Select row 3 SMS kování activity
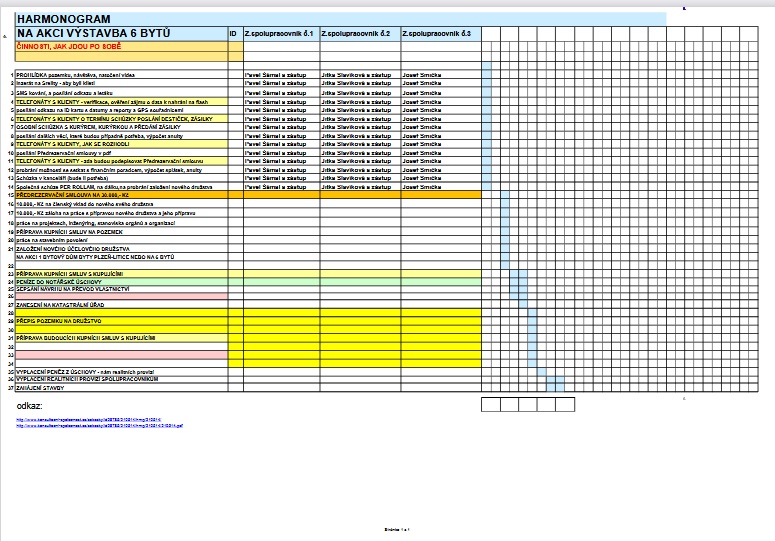The width and height of the screenshot is (775, 541). (x=122, y=93)
